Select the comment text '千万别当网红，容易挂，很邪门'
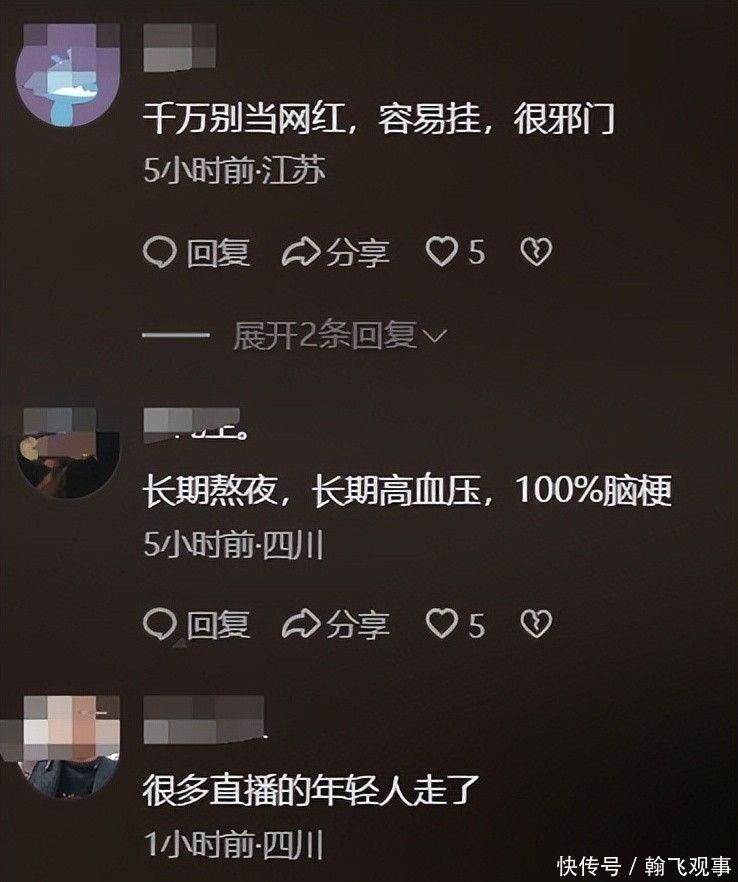This screenshot has height=882, width=738. [x=379, y=119]
